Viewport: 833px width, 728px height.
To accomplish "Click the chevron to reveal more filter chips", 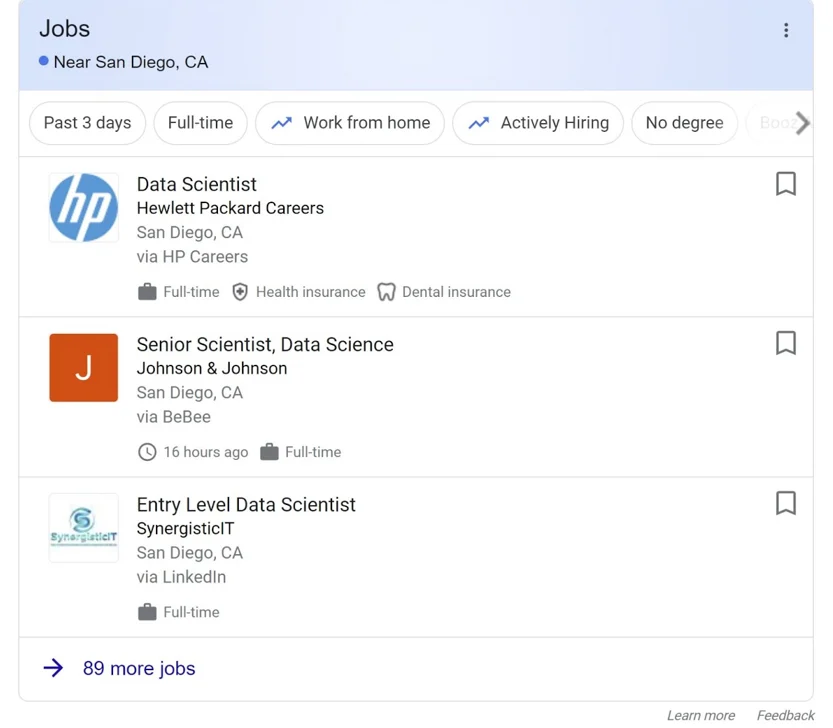I will click(801, 122).
